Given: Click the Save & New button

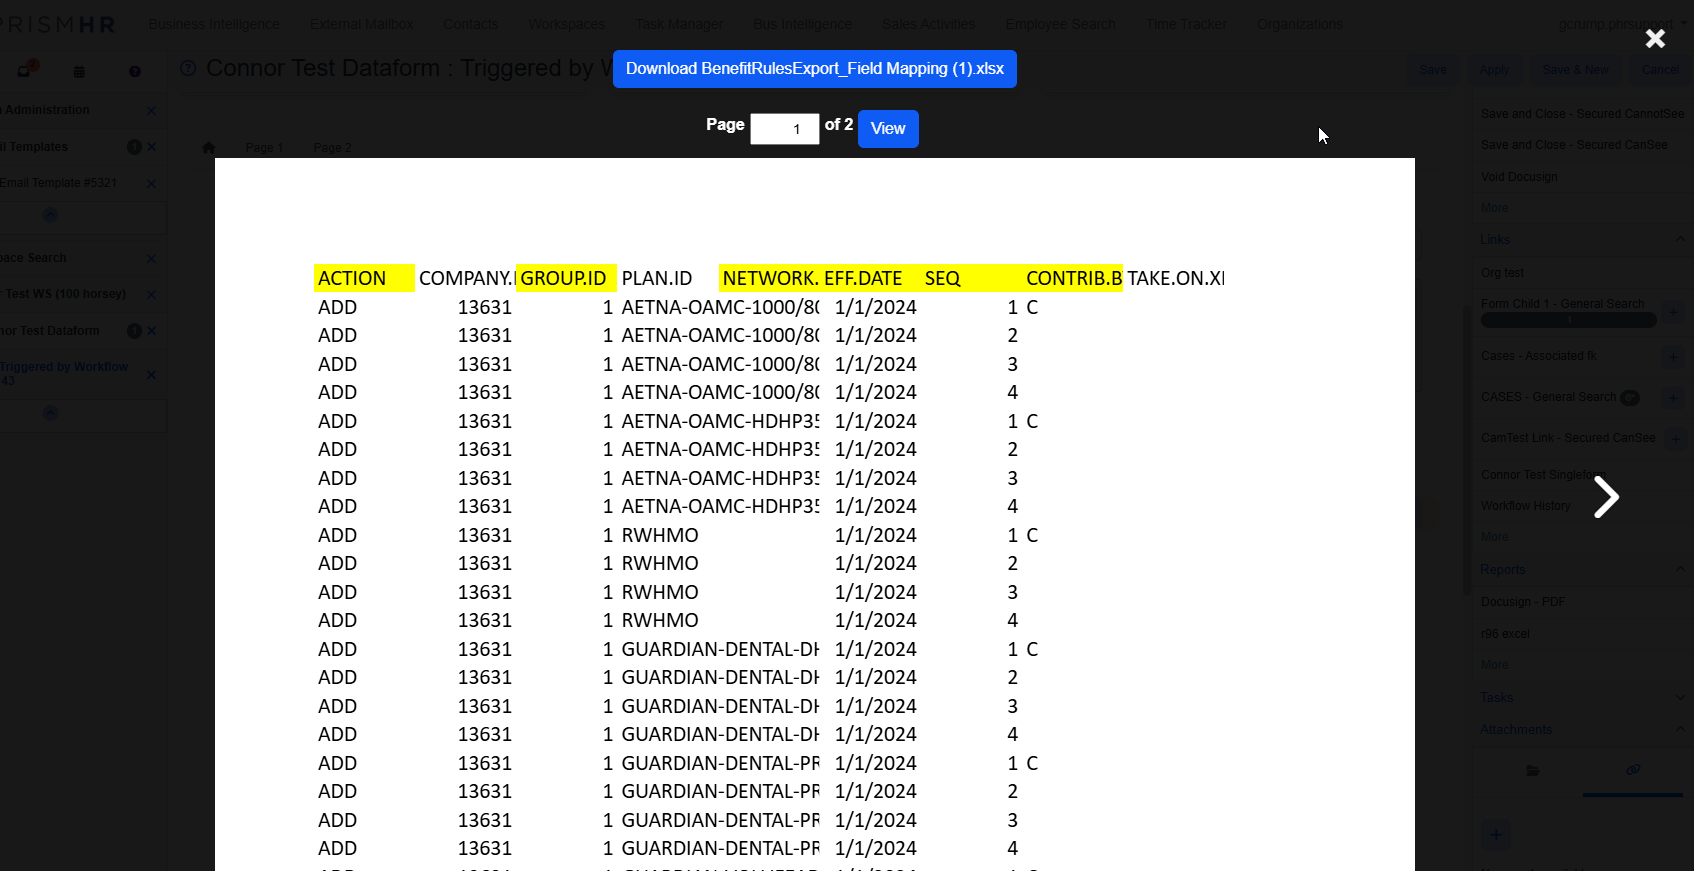Looking at the screenshot, I should [1576, 70].
